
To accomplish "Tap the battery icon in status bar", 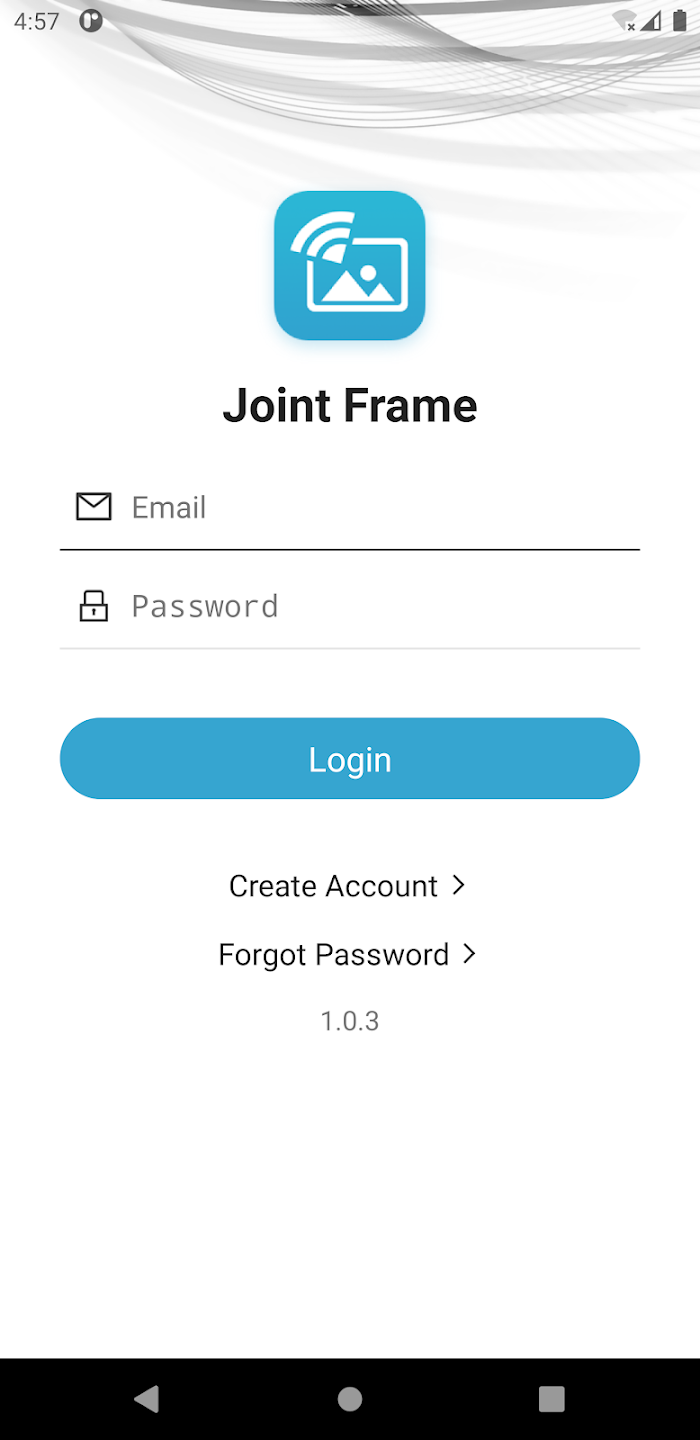I will tap(680, 21).
